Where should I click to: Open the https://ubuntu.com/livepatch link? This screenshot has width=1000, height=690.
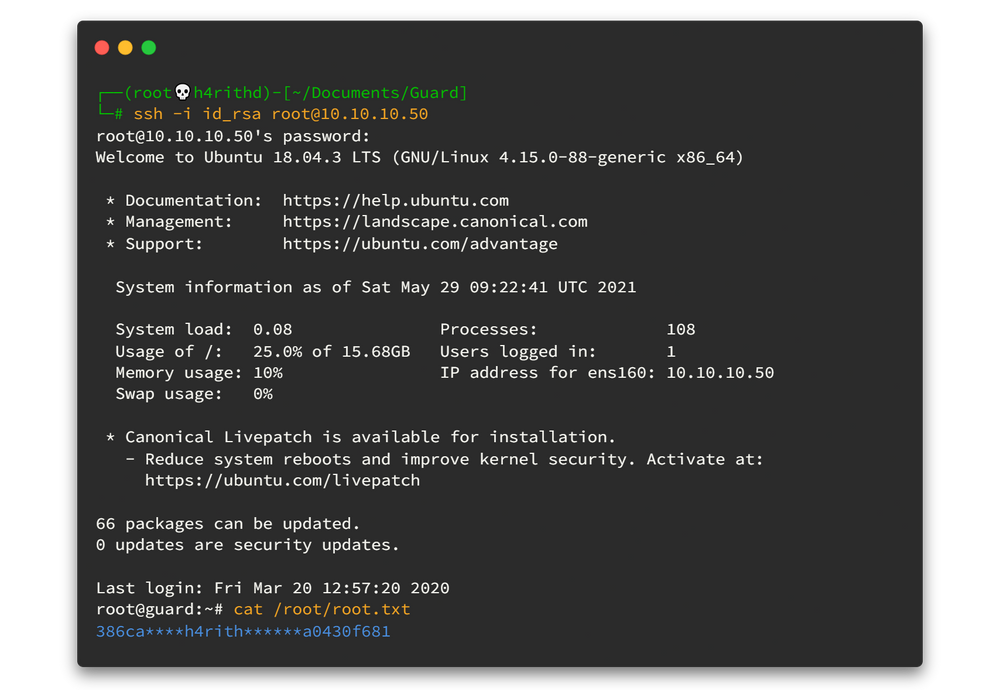[x=282, y=480]
